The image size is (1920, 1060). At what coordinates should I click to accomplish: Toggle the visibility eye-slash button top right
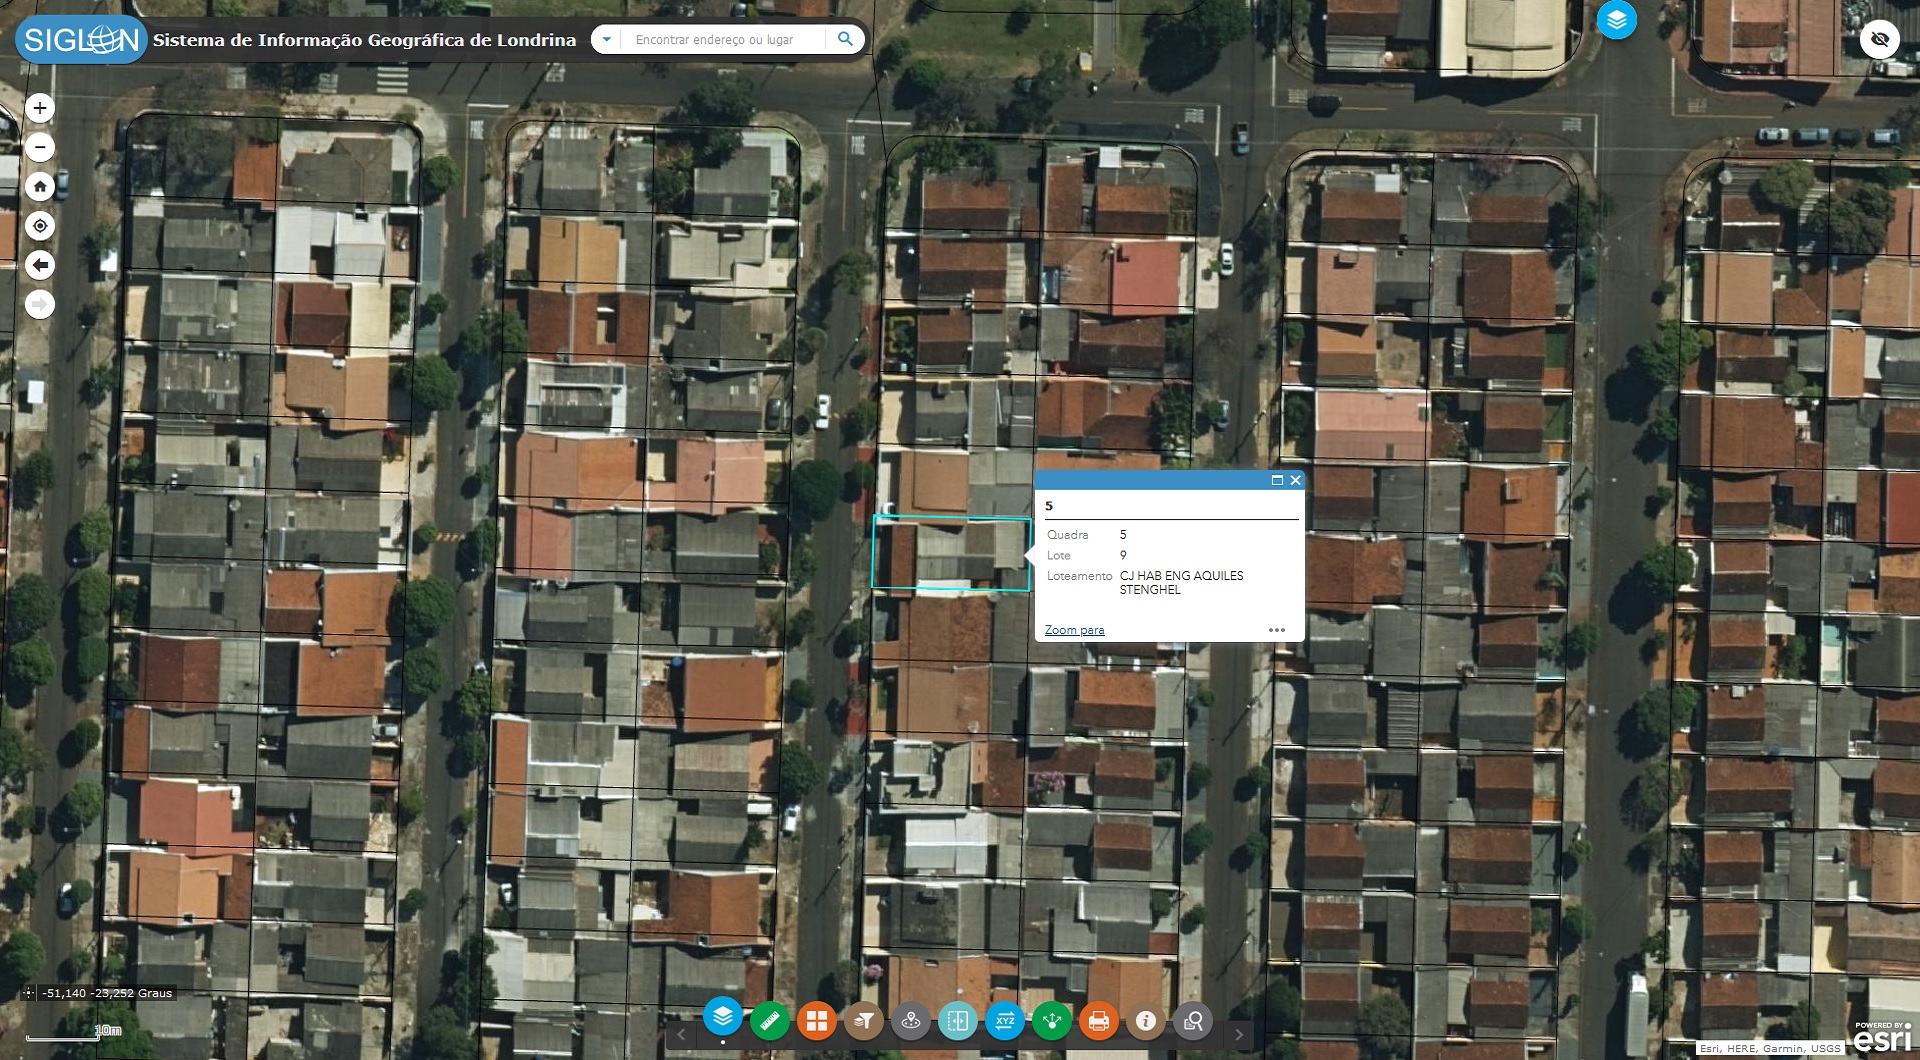(x=1880, y=40)
